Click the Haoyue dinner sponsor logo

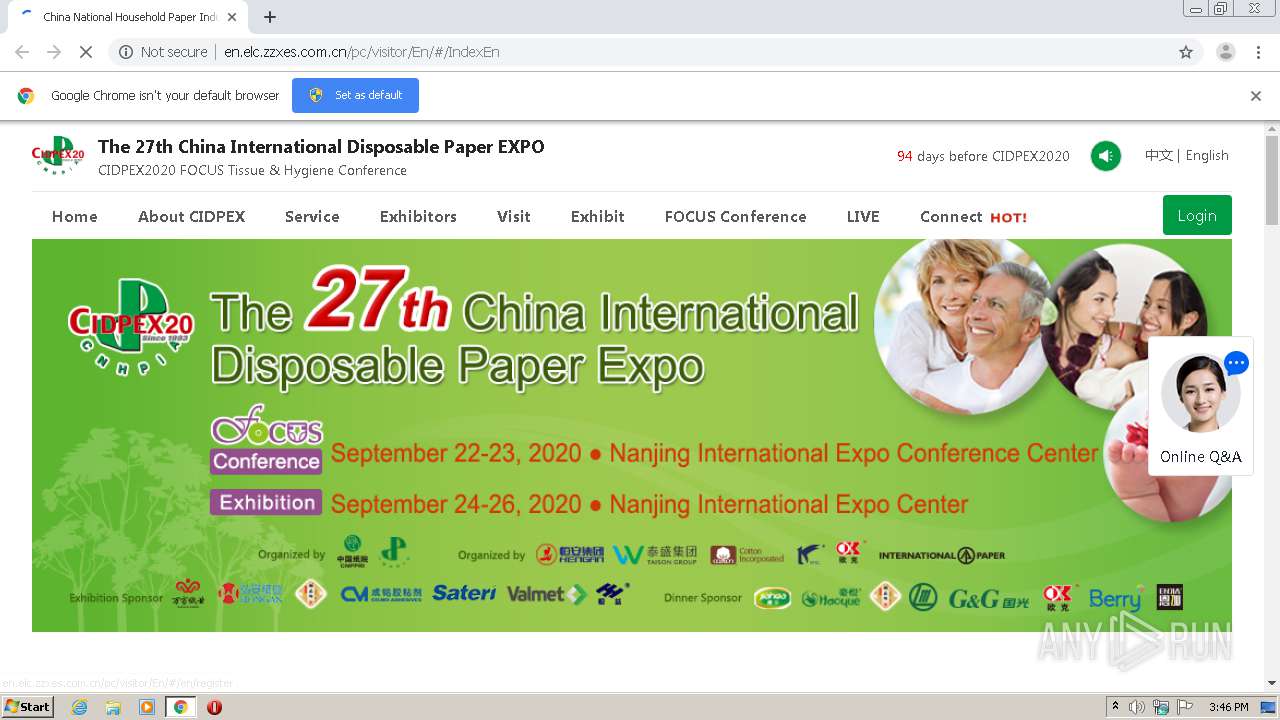point(831,598)
